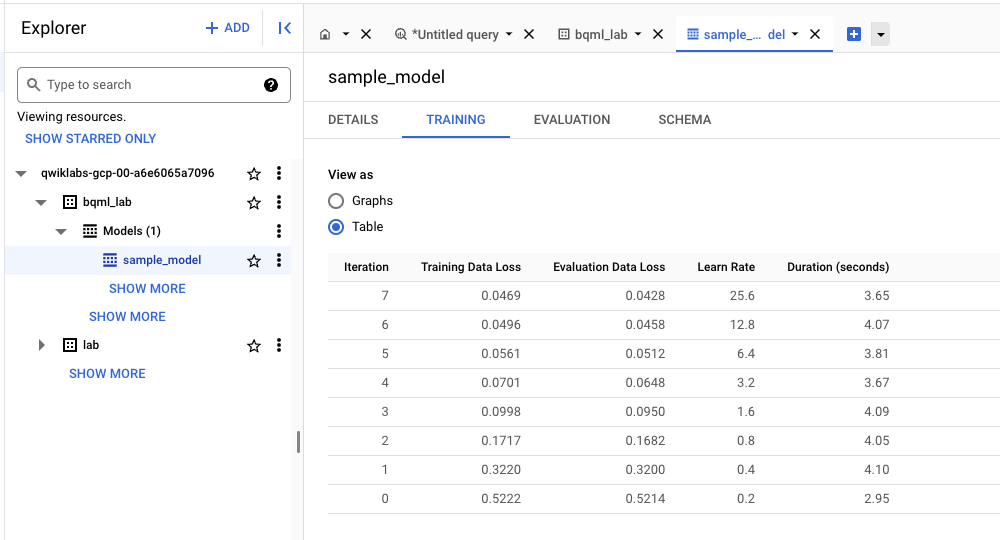1000x540 pixels.
Task: Star the lab dataset
Action: (254, 345)
